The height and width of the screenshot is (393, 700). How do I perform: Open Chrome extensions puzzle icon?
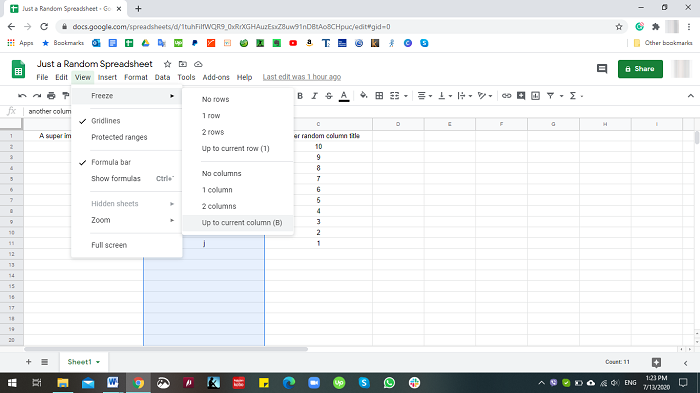tap(655, 27)
